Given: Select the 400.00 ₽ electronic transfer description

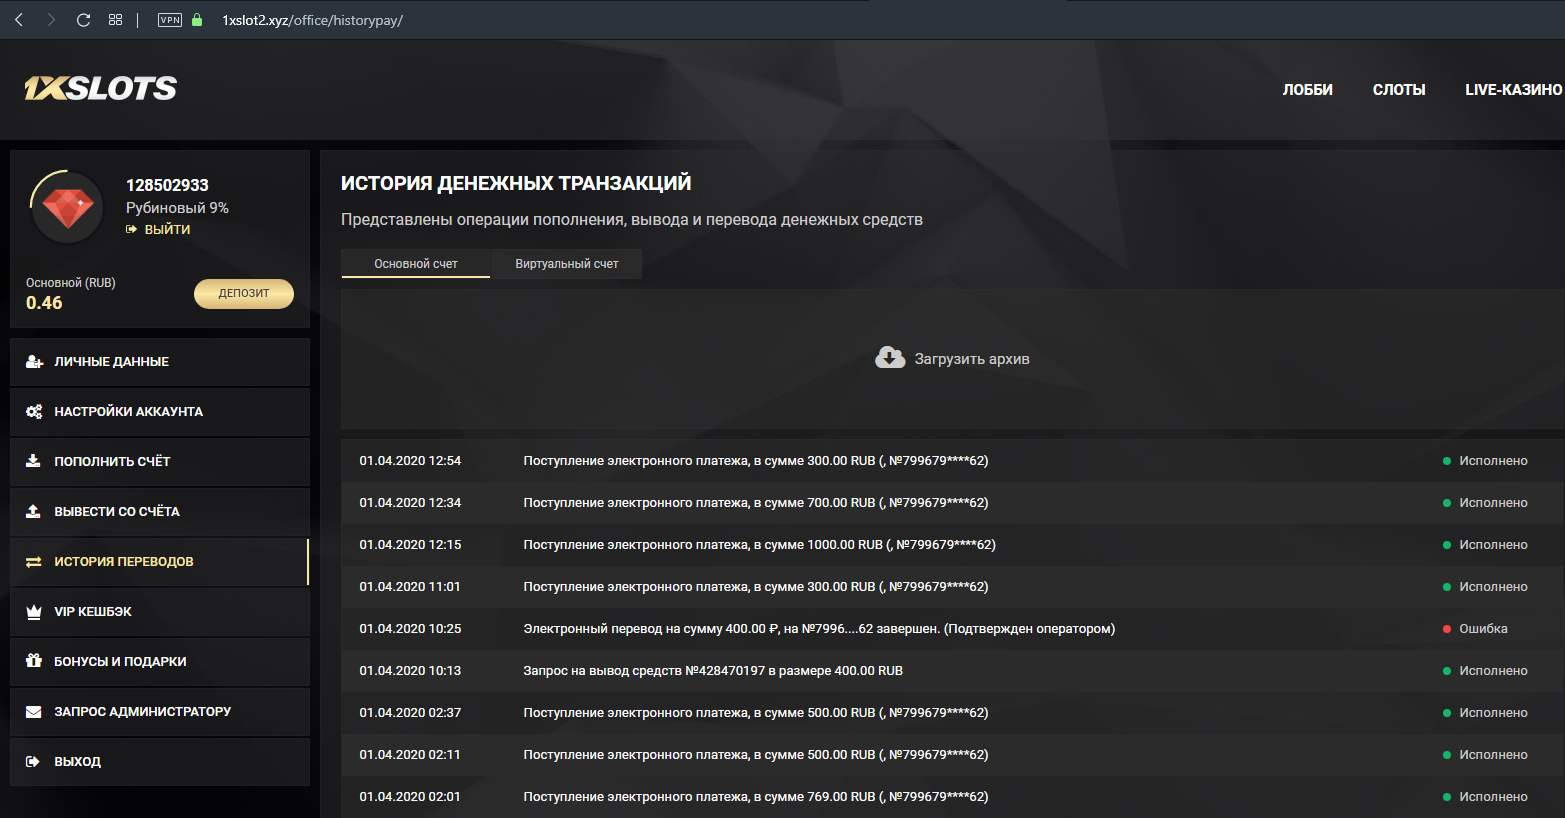Looking at the screenshot, I should (x=819, y=629).
